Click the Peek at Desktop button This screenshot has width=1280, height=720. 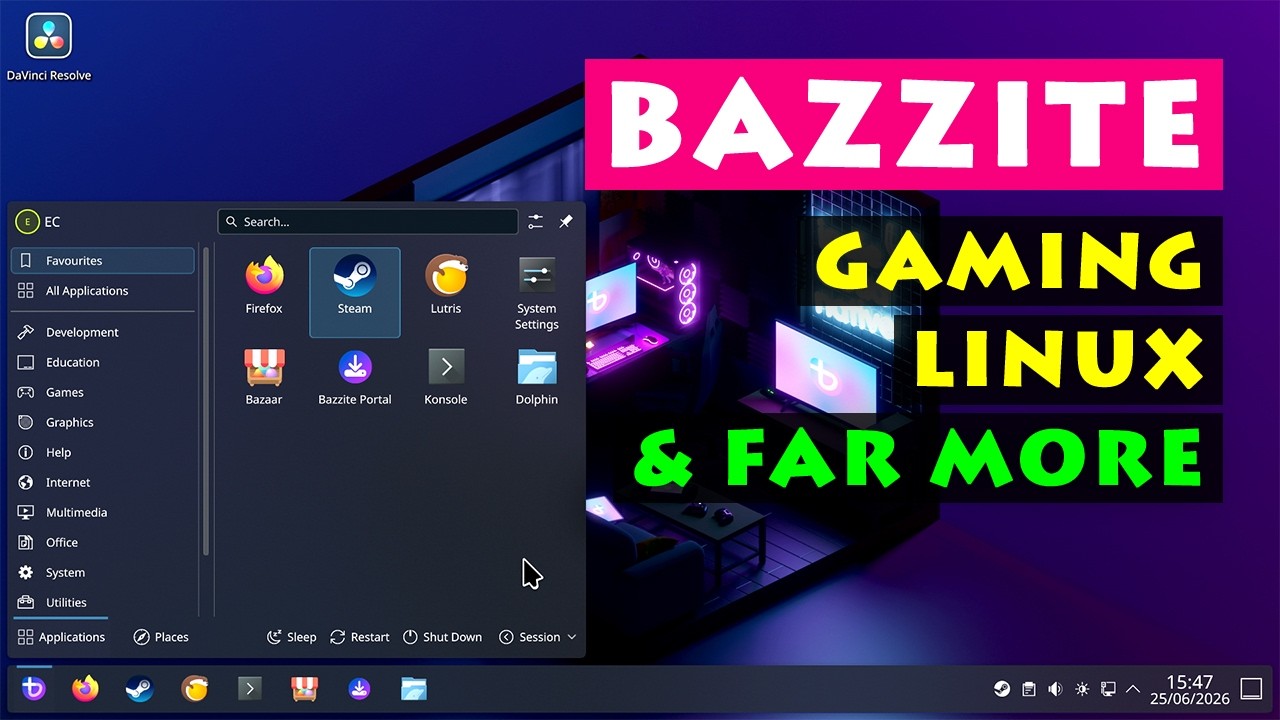coord(1251,689)
